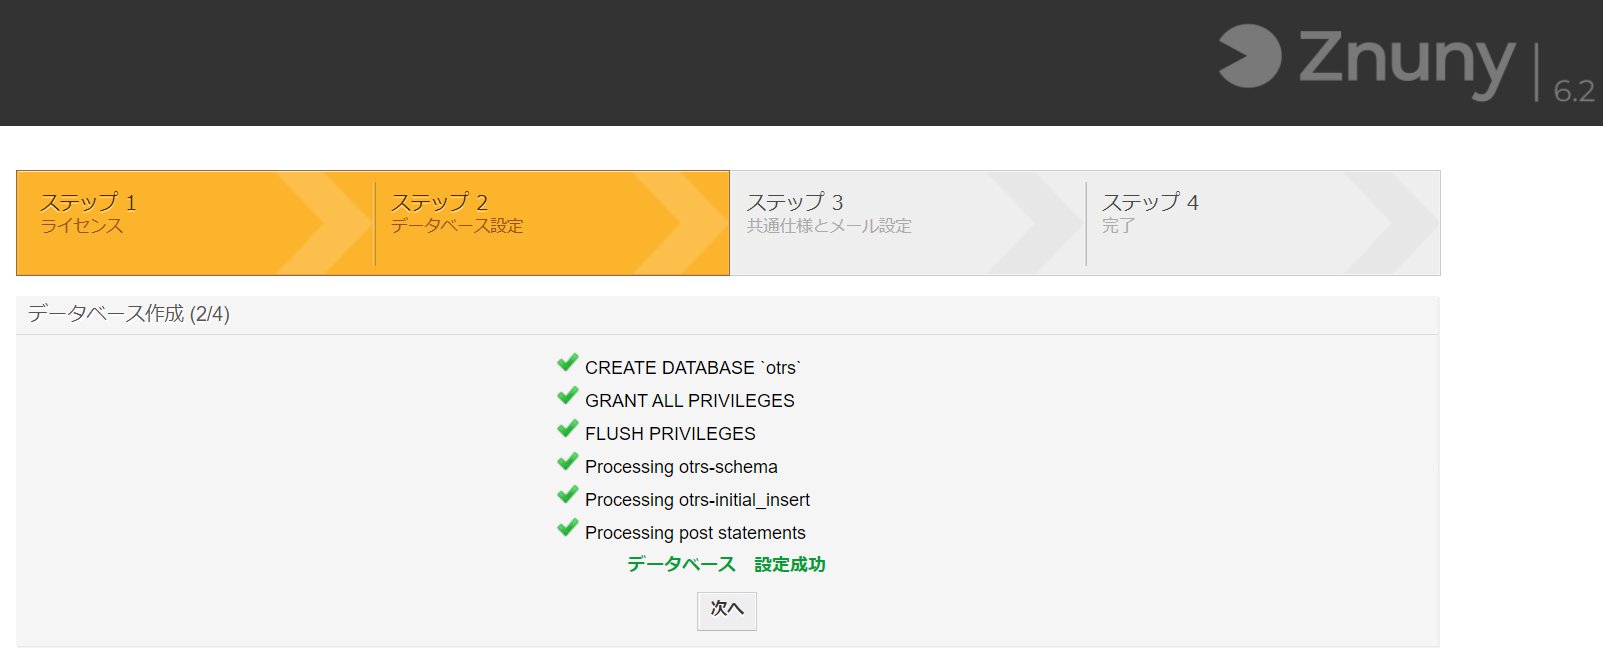
Task: Select the ステップ 4 完了 step
Action: point(1263,223)
